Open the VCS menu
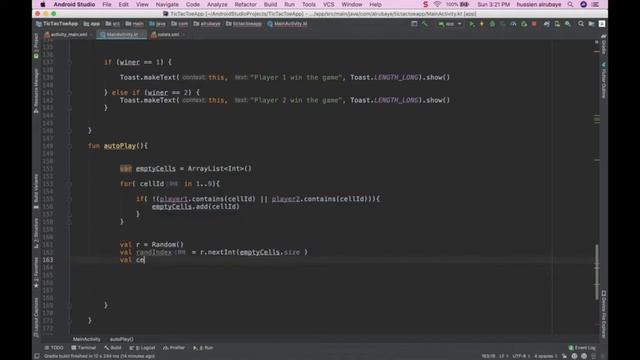640x360 pixels. tap(329, 4)
